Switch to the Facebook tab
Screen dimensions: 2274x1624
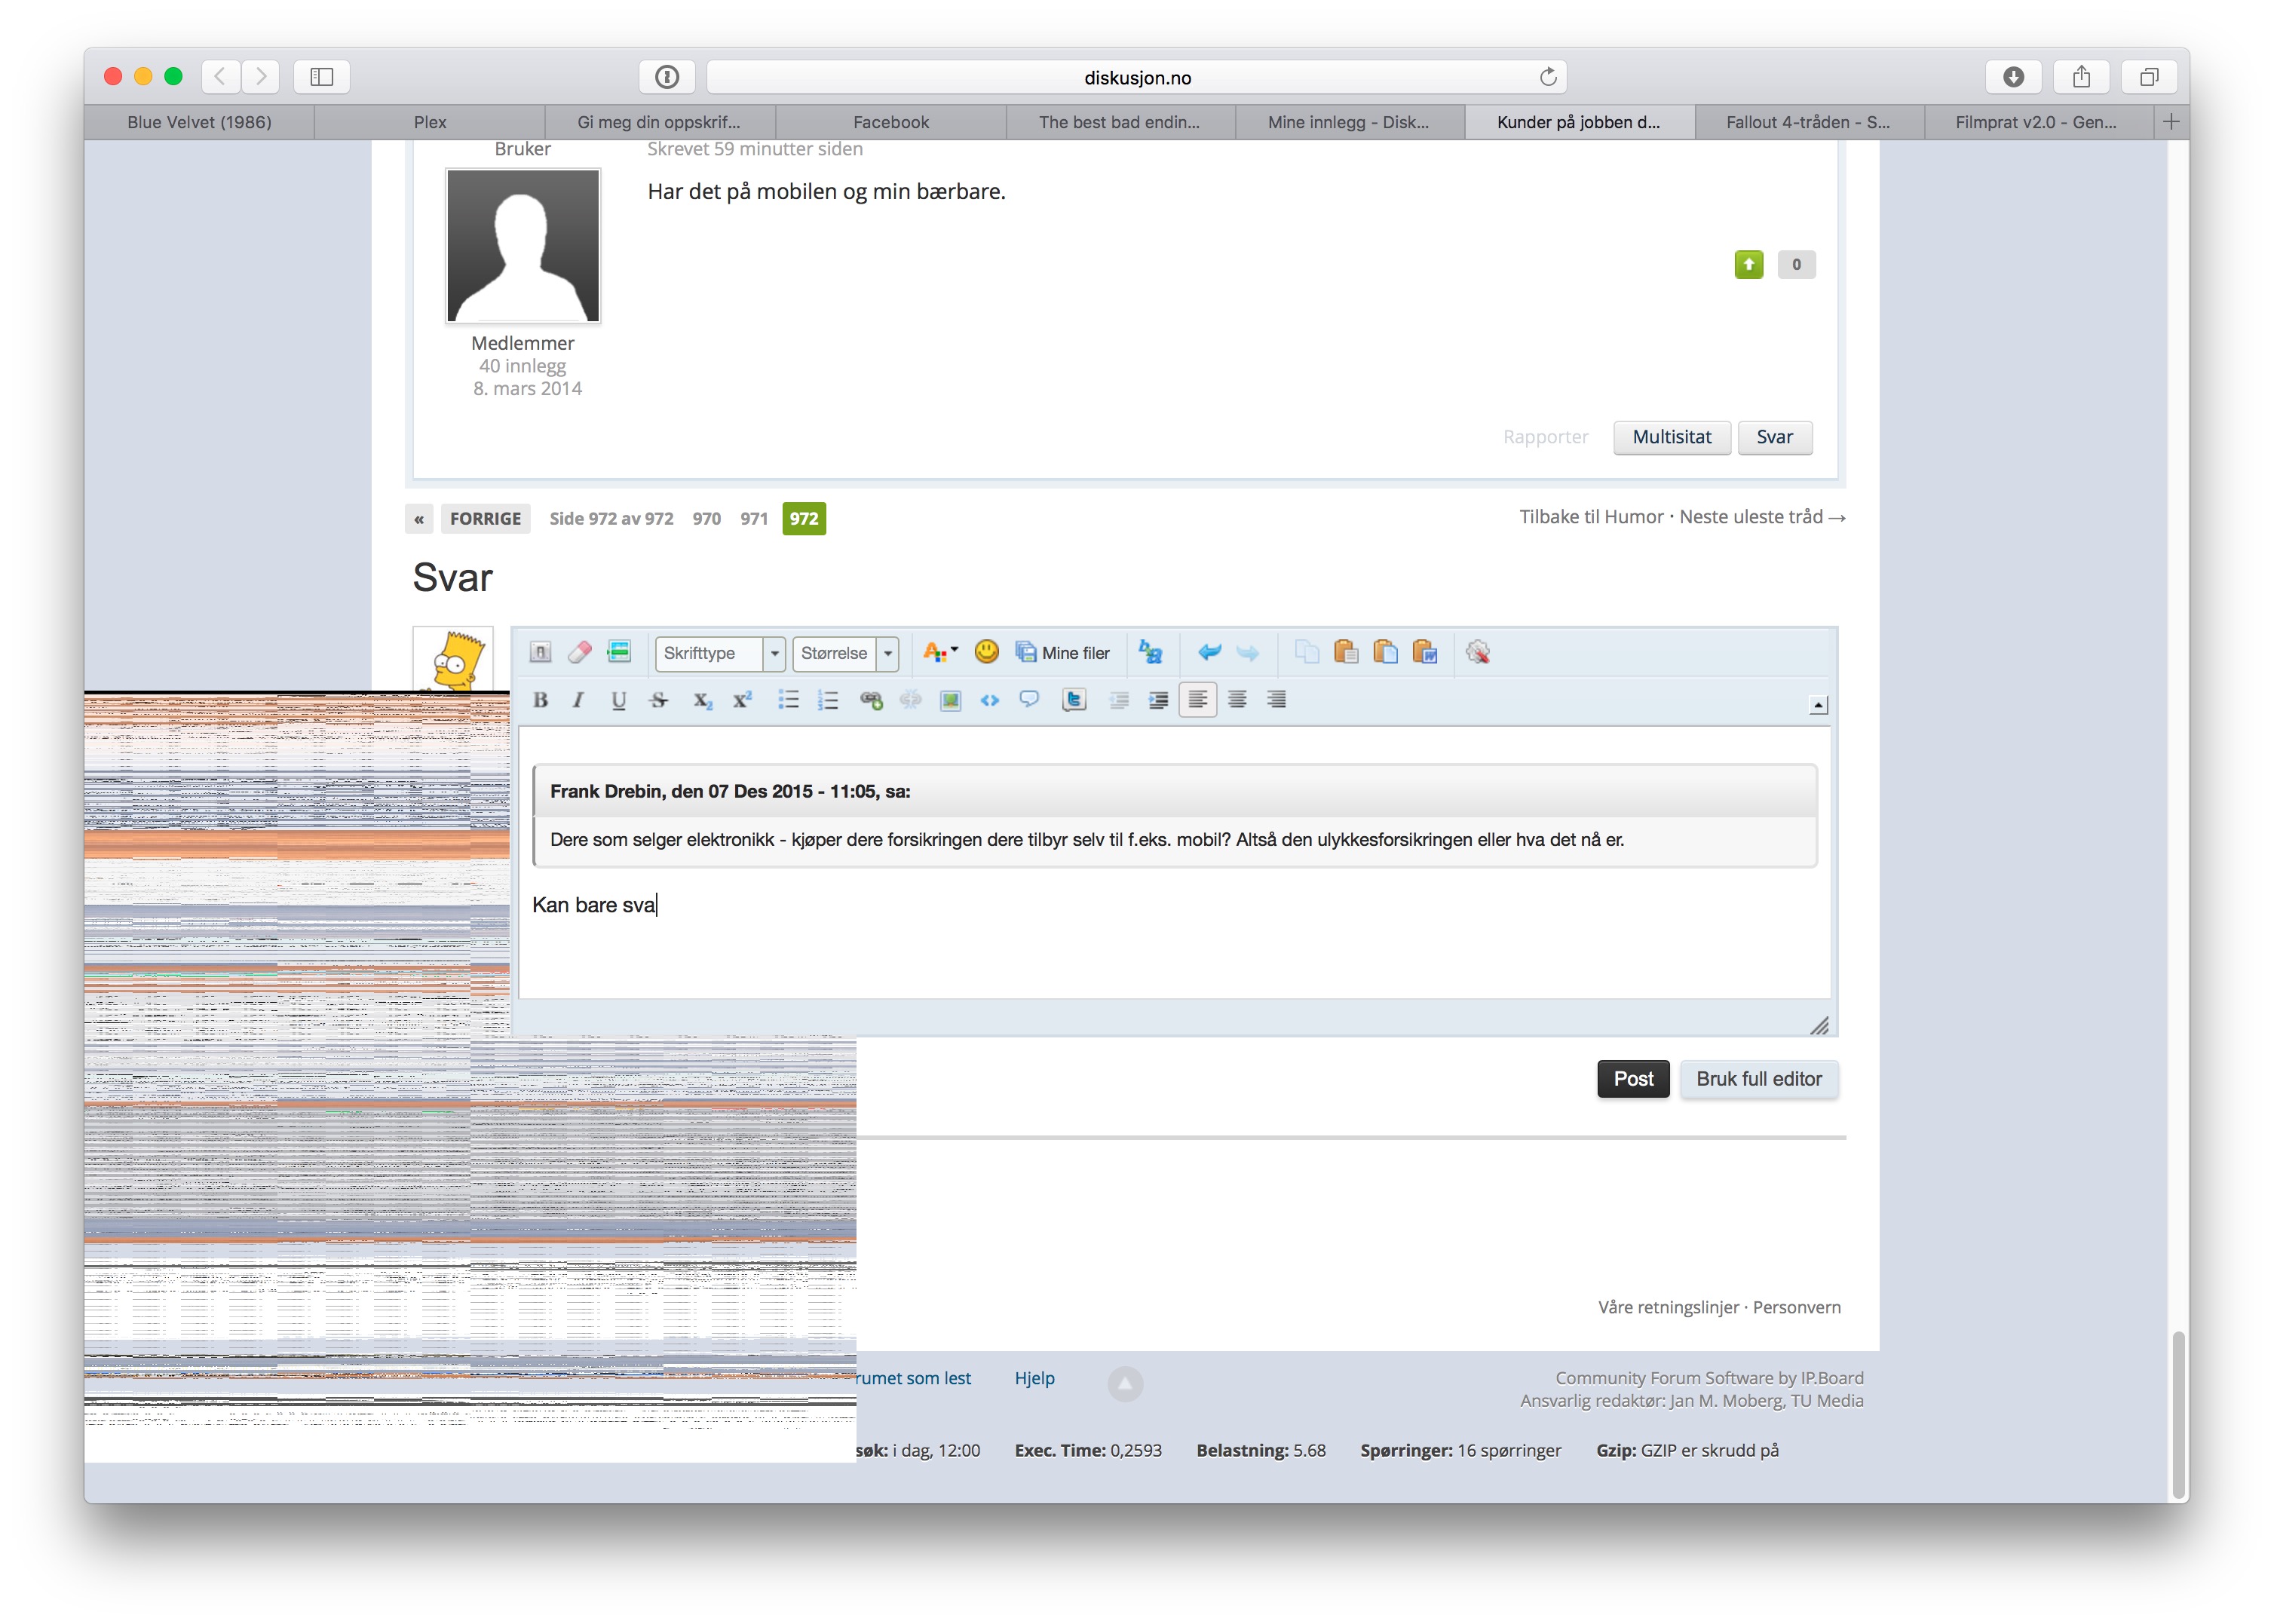click(x=890, y=122)
